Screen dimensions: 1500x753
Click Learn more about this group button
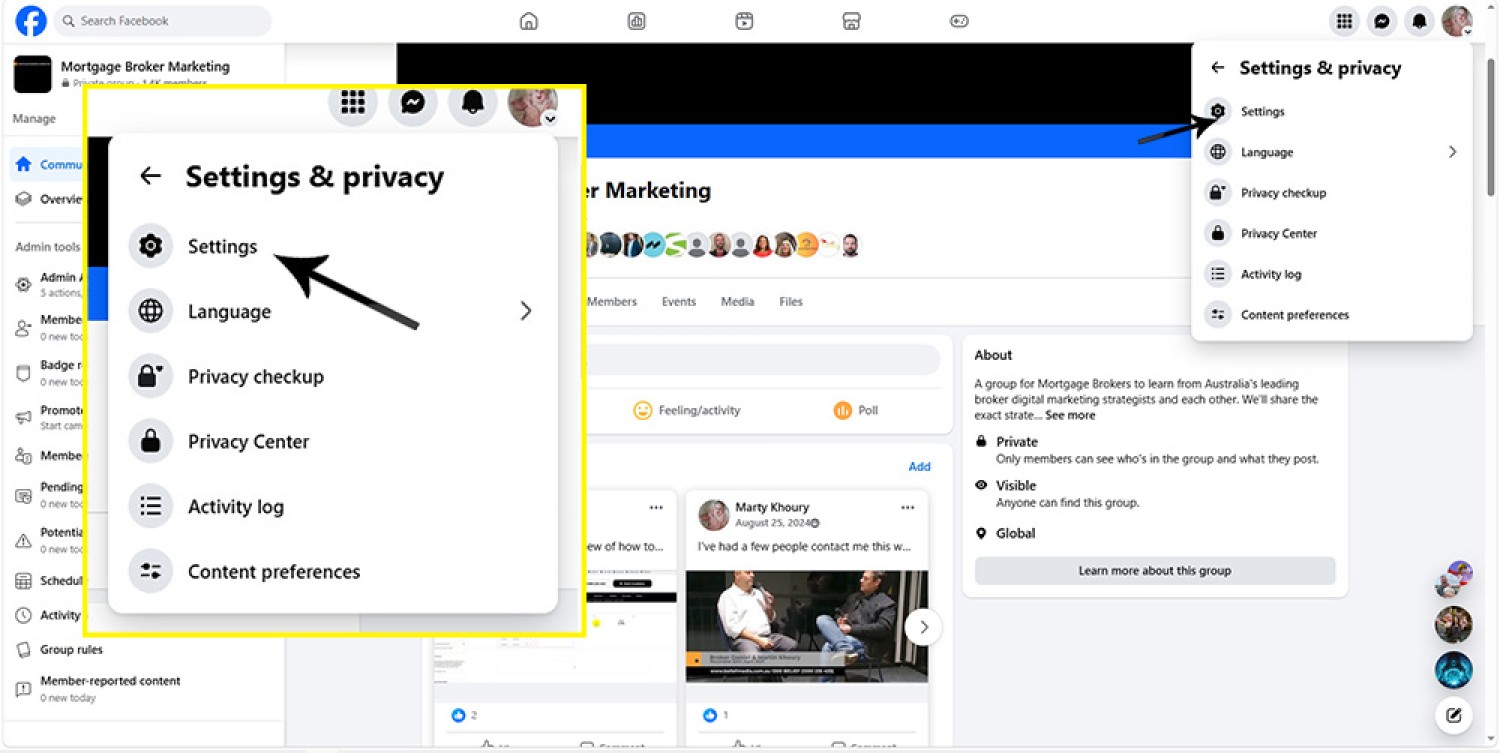pyautogui.click(x=1154, y=571)
